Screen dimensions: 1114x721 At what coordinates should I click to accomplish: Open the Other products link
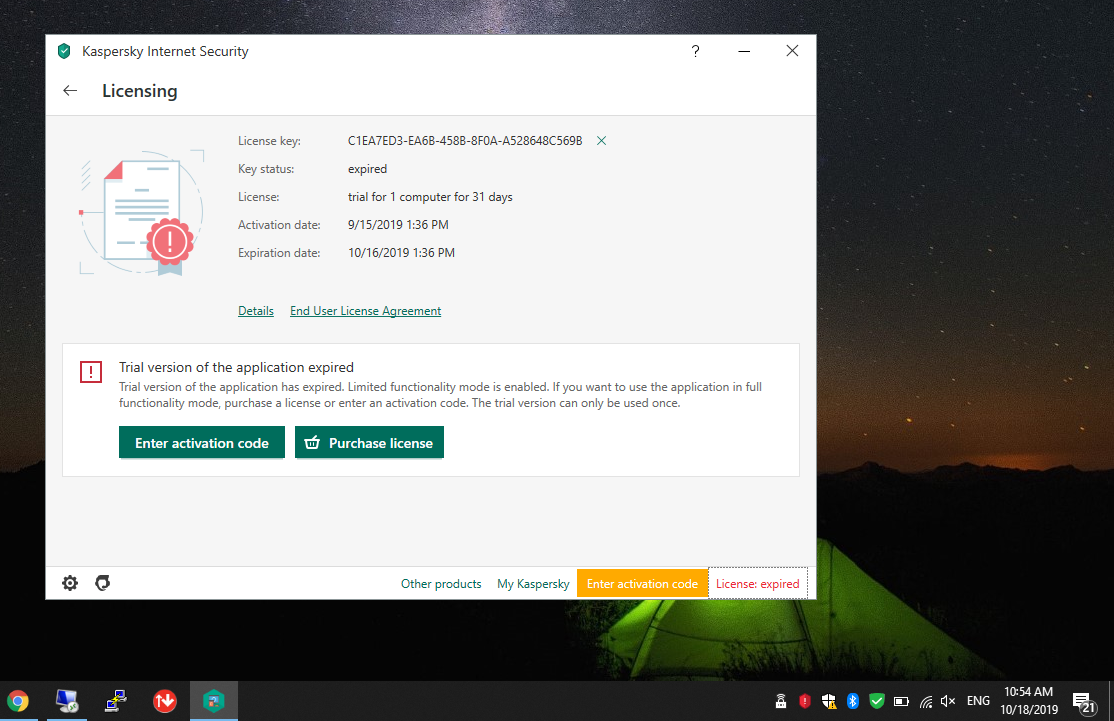pyautogui.click(x=441, y=584)
